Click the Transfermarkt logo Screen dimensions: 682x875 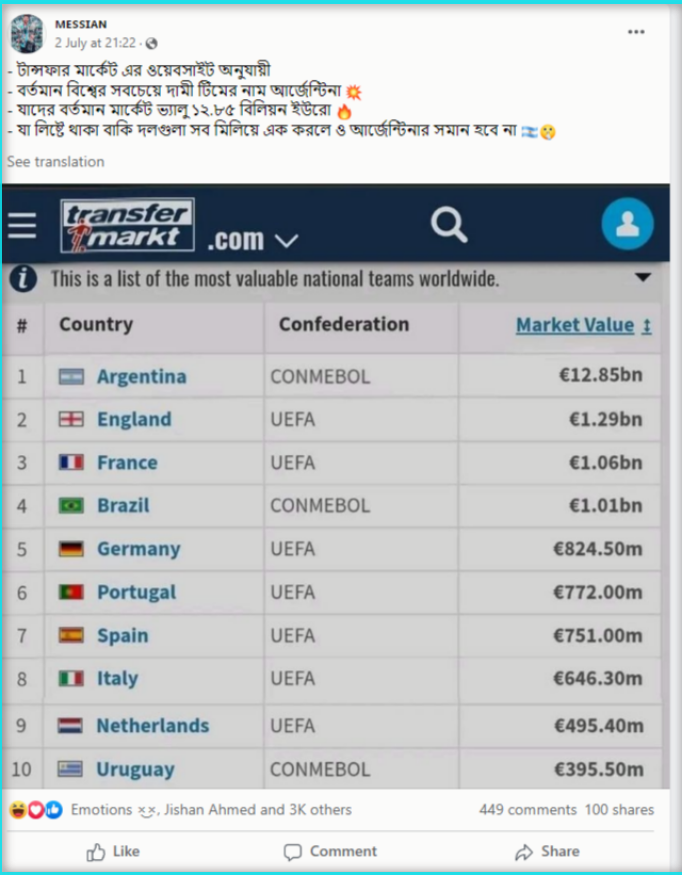[x=128, y=225]
